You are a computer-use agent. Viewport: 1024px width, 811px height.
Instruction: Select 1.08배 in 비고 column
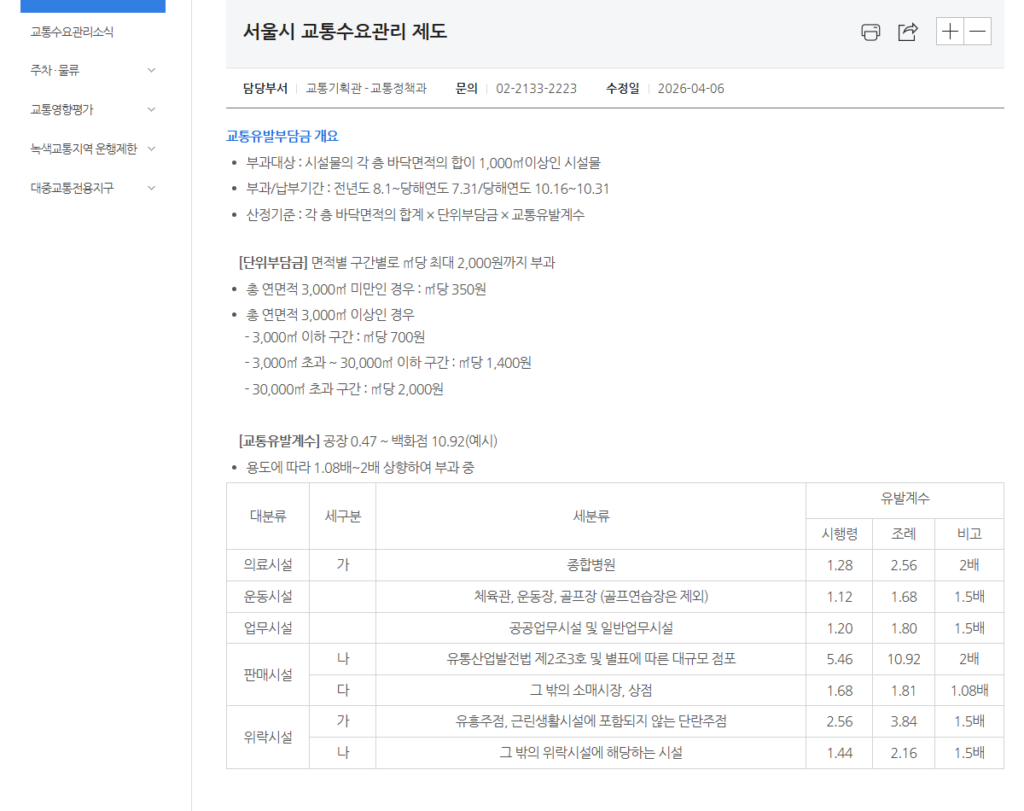[969, 690]
